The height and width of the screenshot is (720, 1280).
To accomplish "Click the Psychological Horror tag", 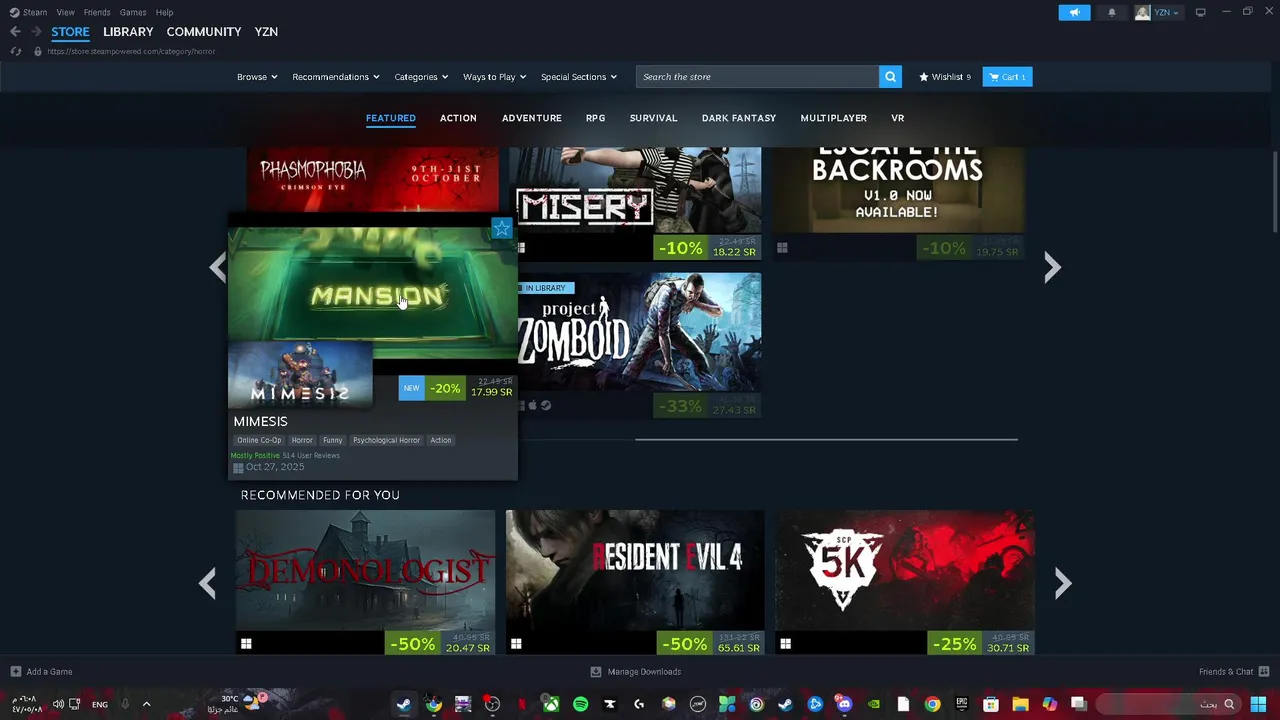I will coord(386,440).
